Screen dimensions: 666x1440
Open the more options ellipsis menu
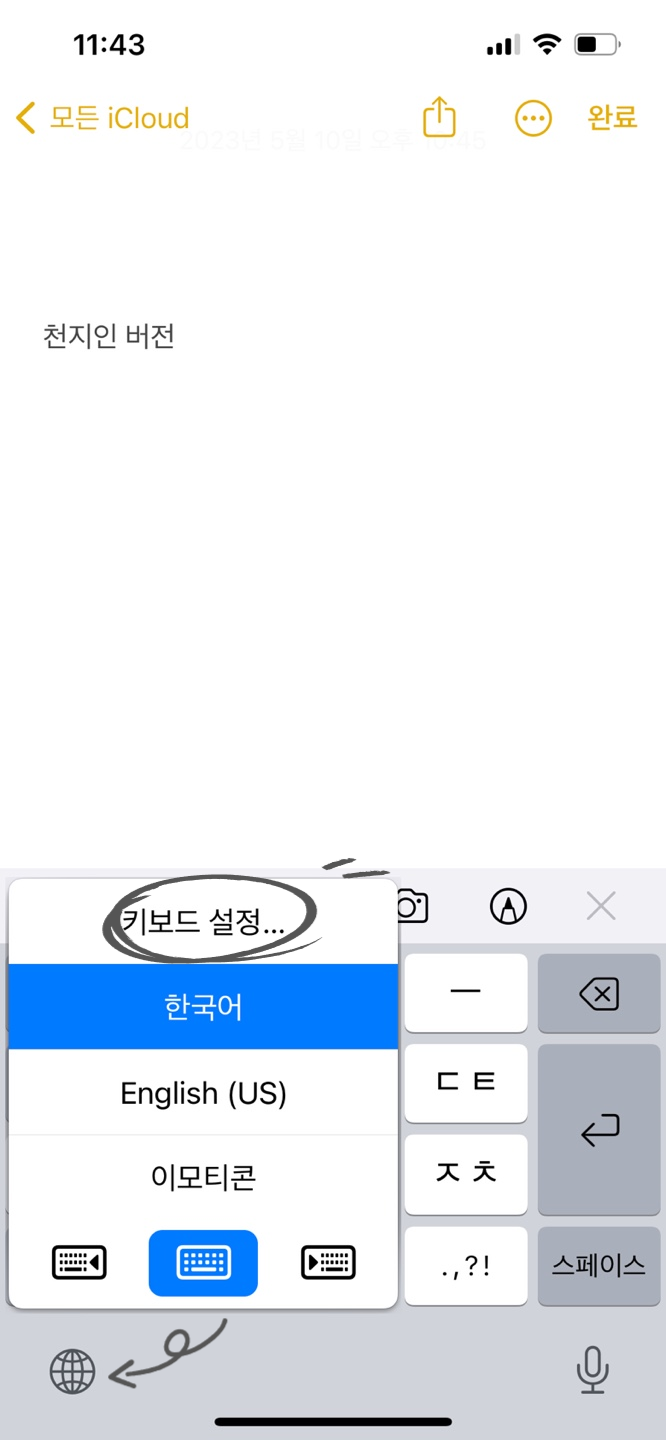[533, 118]
